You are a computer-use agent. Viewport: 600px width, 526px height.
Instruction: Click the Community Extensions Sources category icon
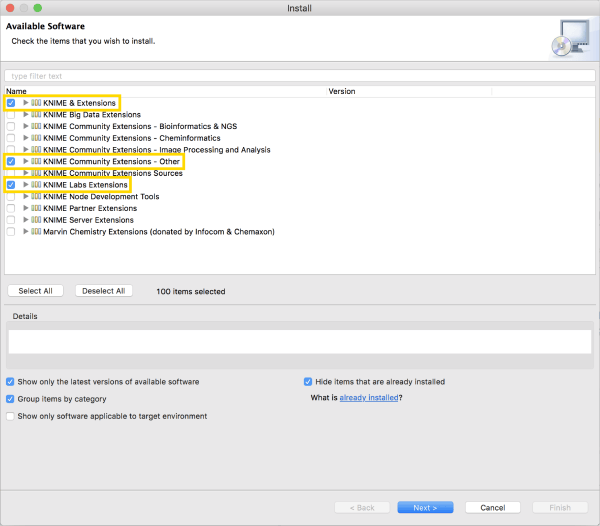coord(36,173)
